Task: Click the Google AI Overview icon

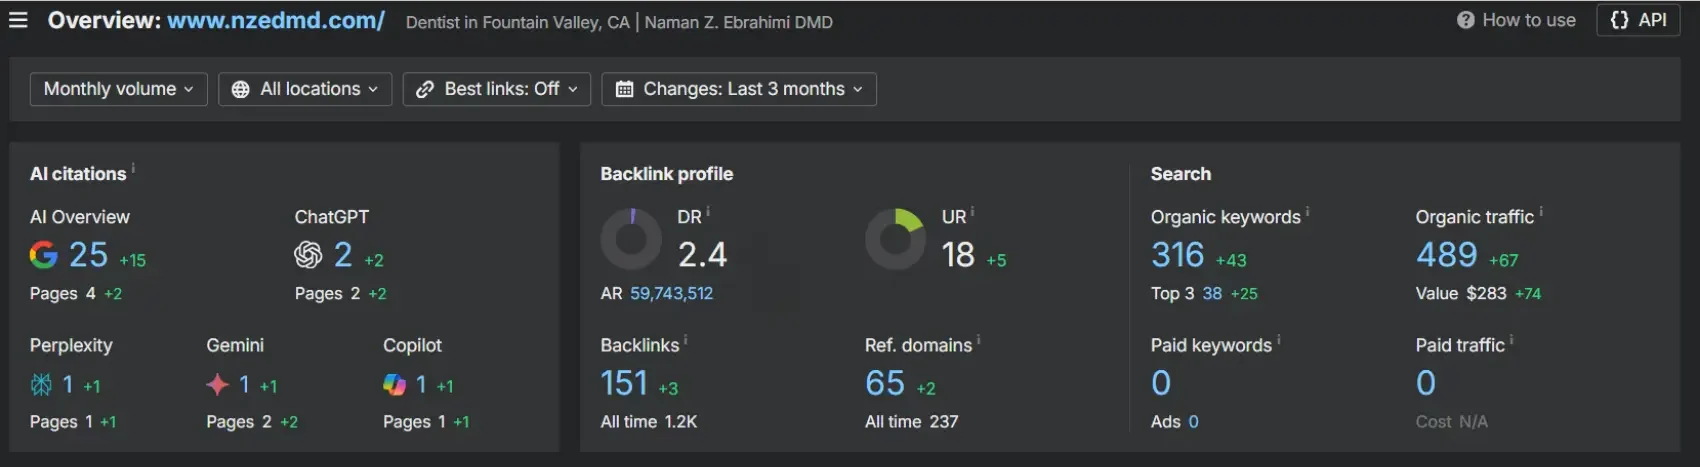Action: point(43,255)
